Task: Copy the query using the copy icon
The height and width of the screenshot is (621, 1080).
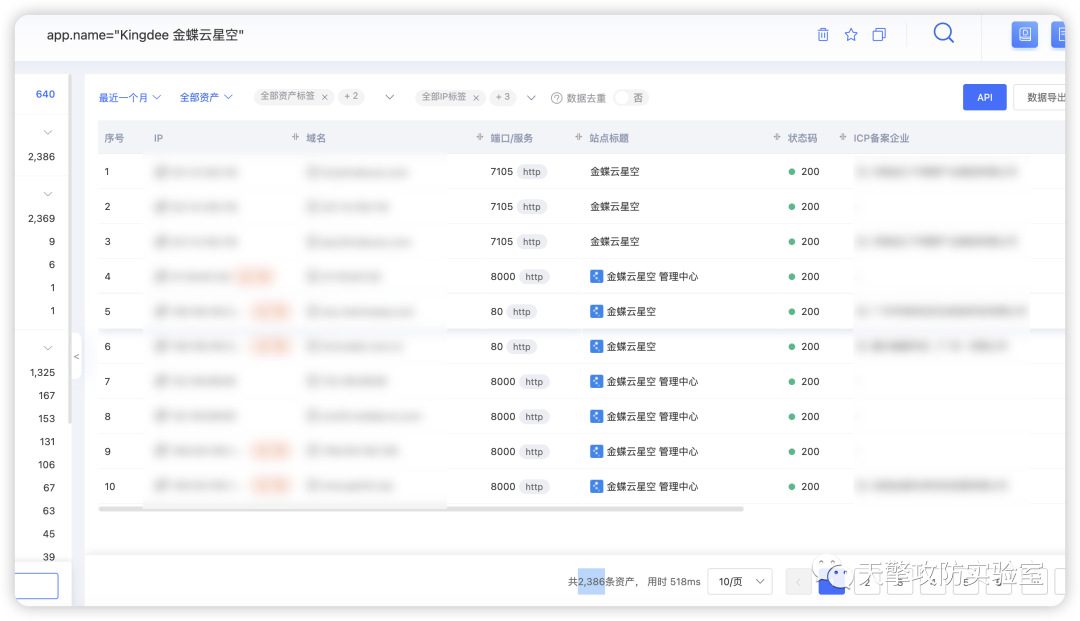Action: point(879,34)
